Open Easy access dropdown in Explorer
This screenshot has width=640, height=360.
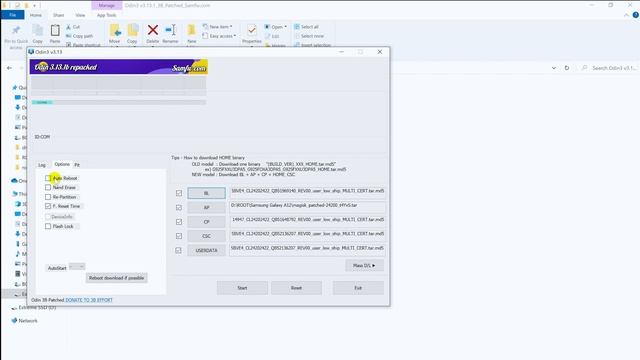pos(219,36)
